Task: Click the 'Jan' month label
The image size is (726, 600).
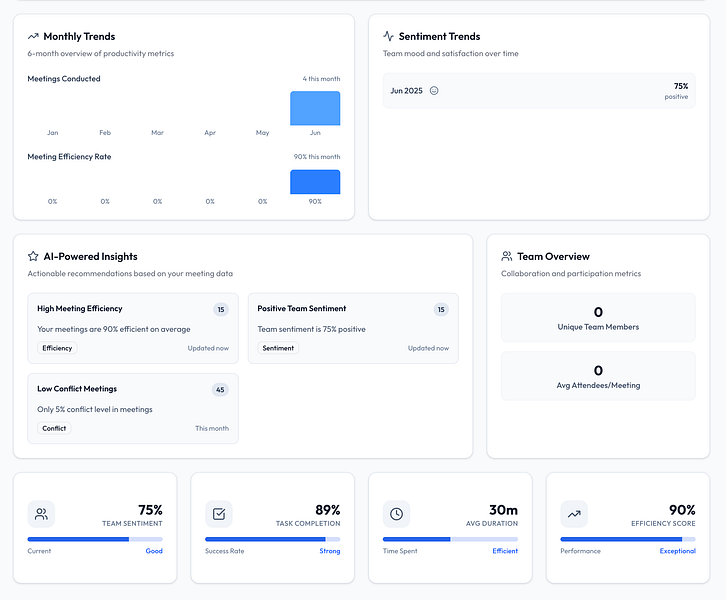Action: click(53, 133)
